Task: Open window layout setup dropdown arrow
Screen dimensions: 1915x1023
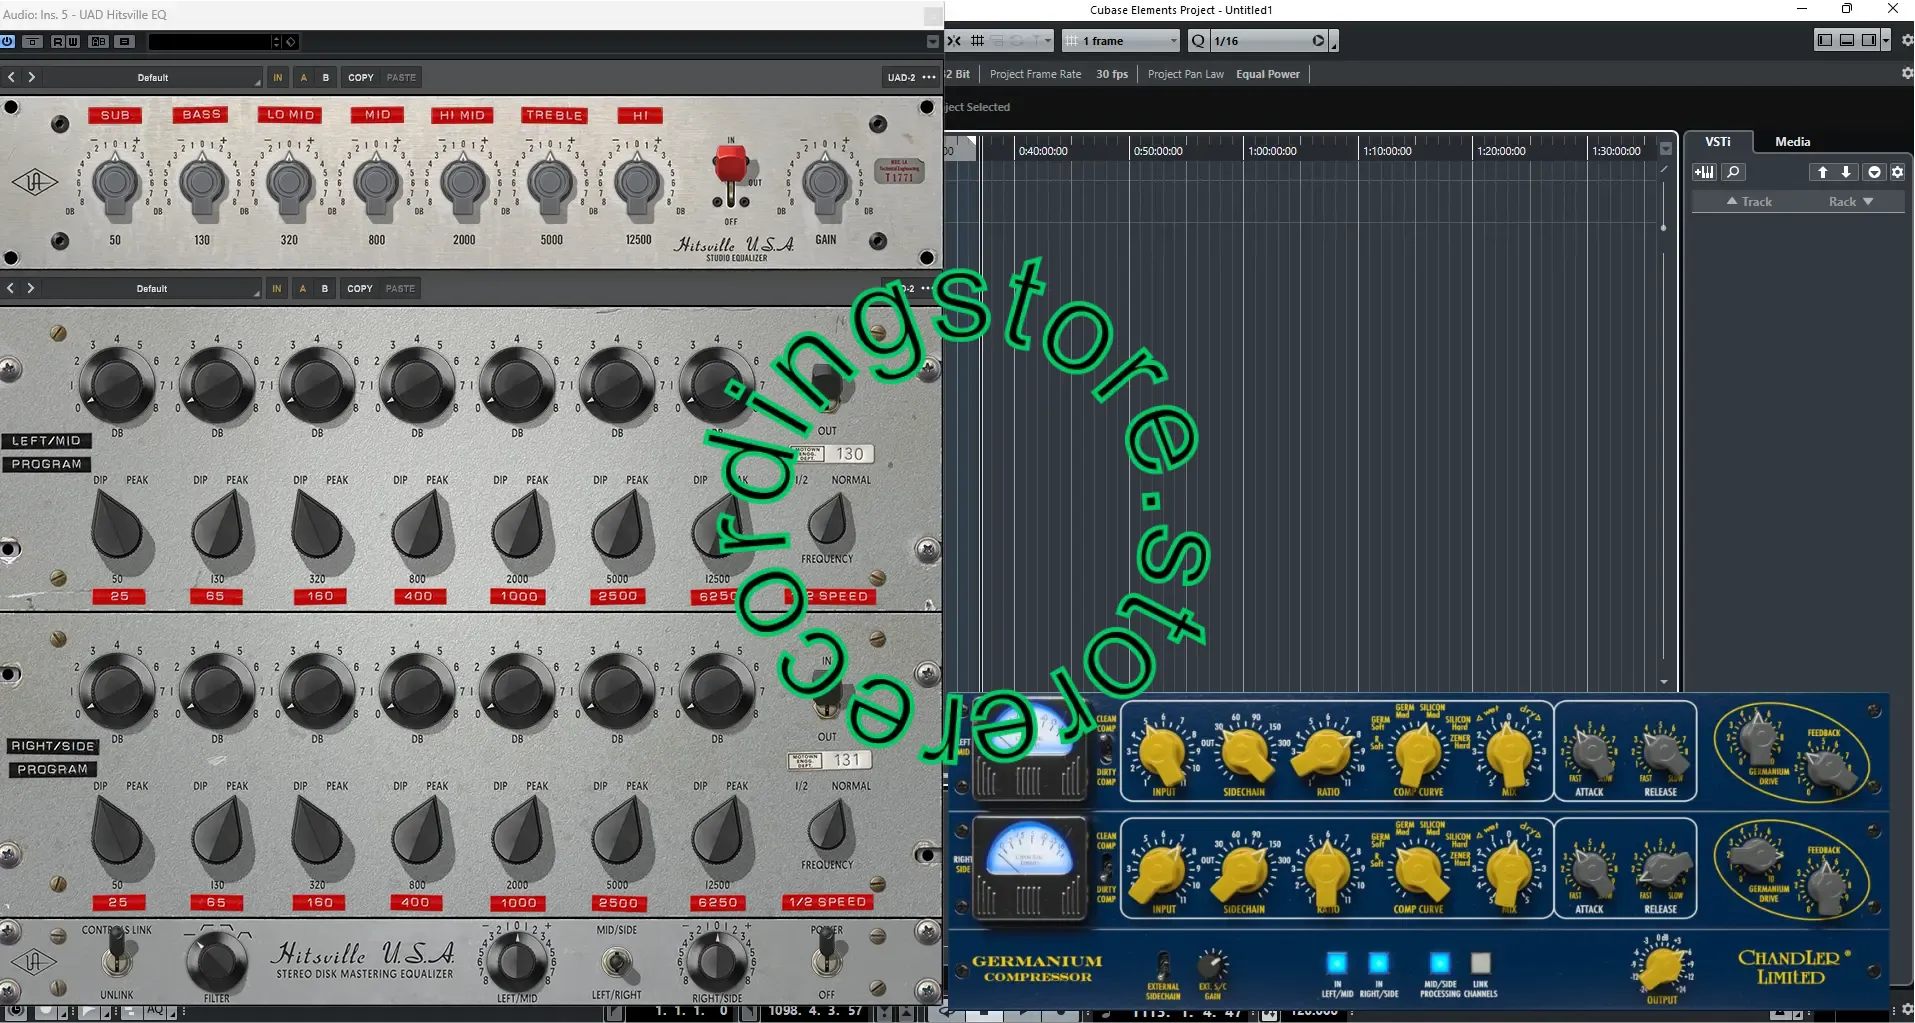Action: [1886, 40]
